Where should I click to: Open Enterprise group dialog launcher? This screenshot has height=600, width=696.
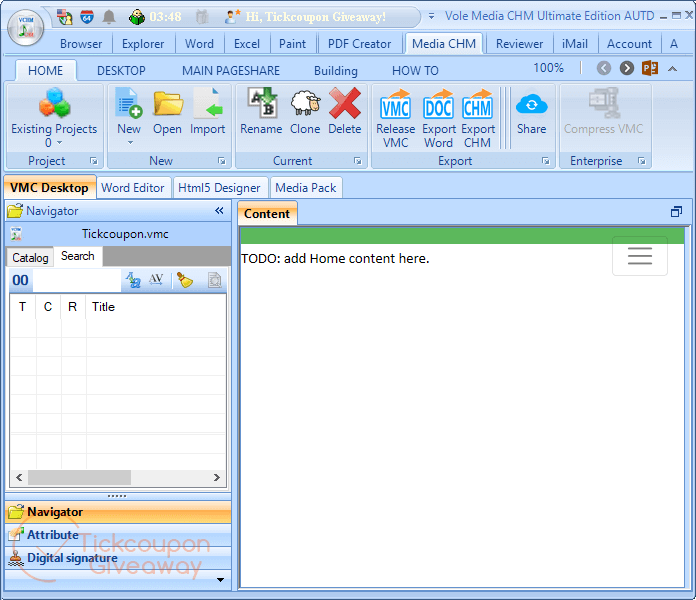click(x=641, y=161)
